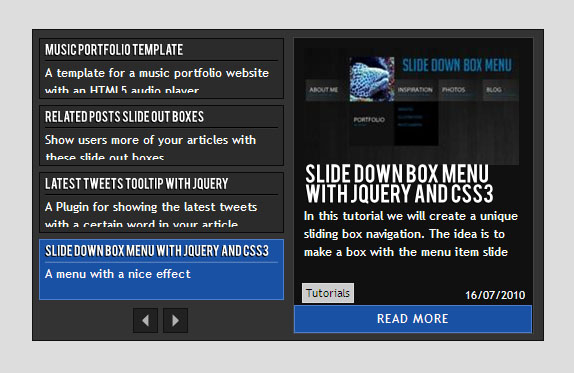Select Latest Tweets Tooltip with jQuery item

click(x=161, y=202)
